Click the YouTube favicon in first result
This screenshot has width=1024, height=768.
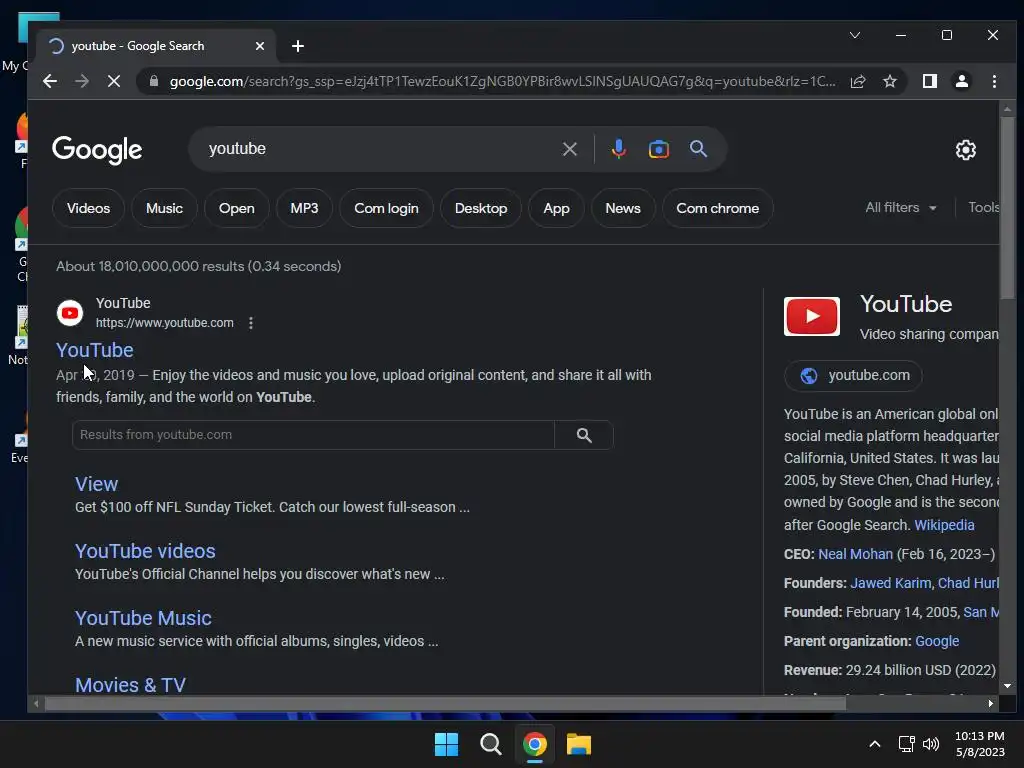pyautogui.click(x=70, y=313)
